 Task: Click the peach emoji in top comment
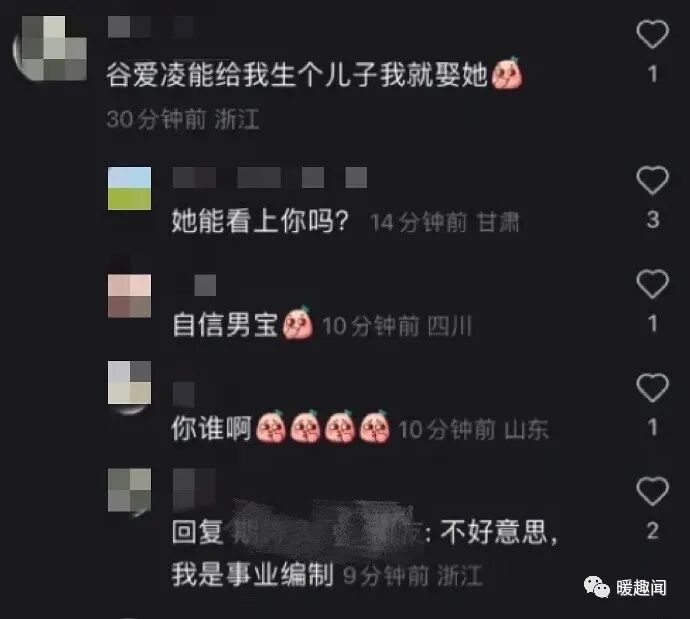[506, 73]
